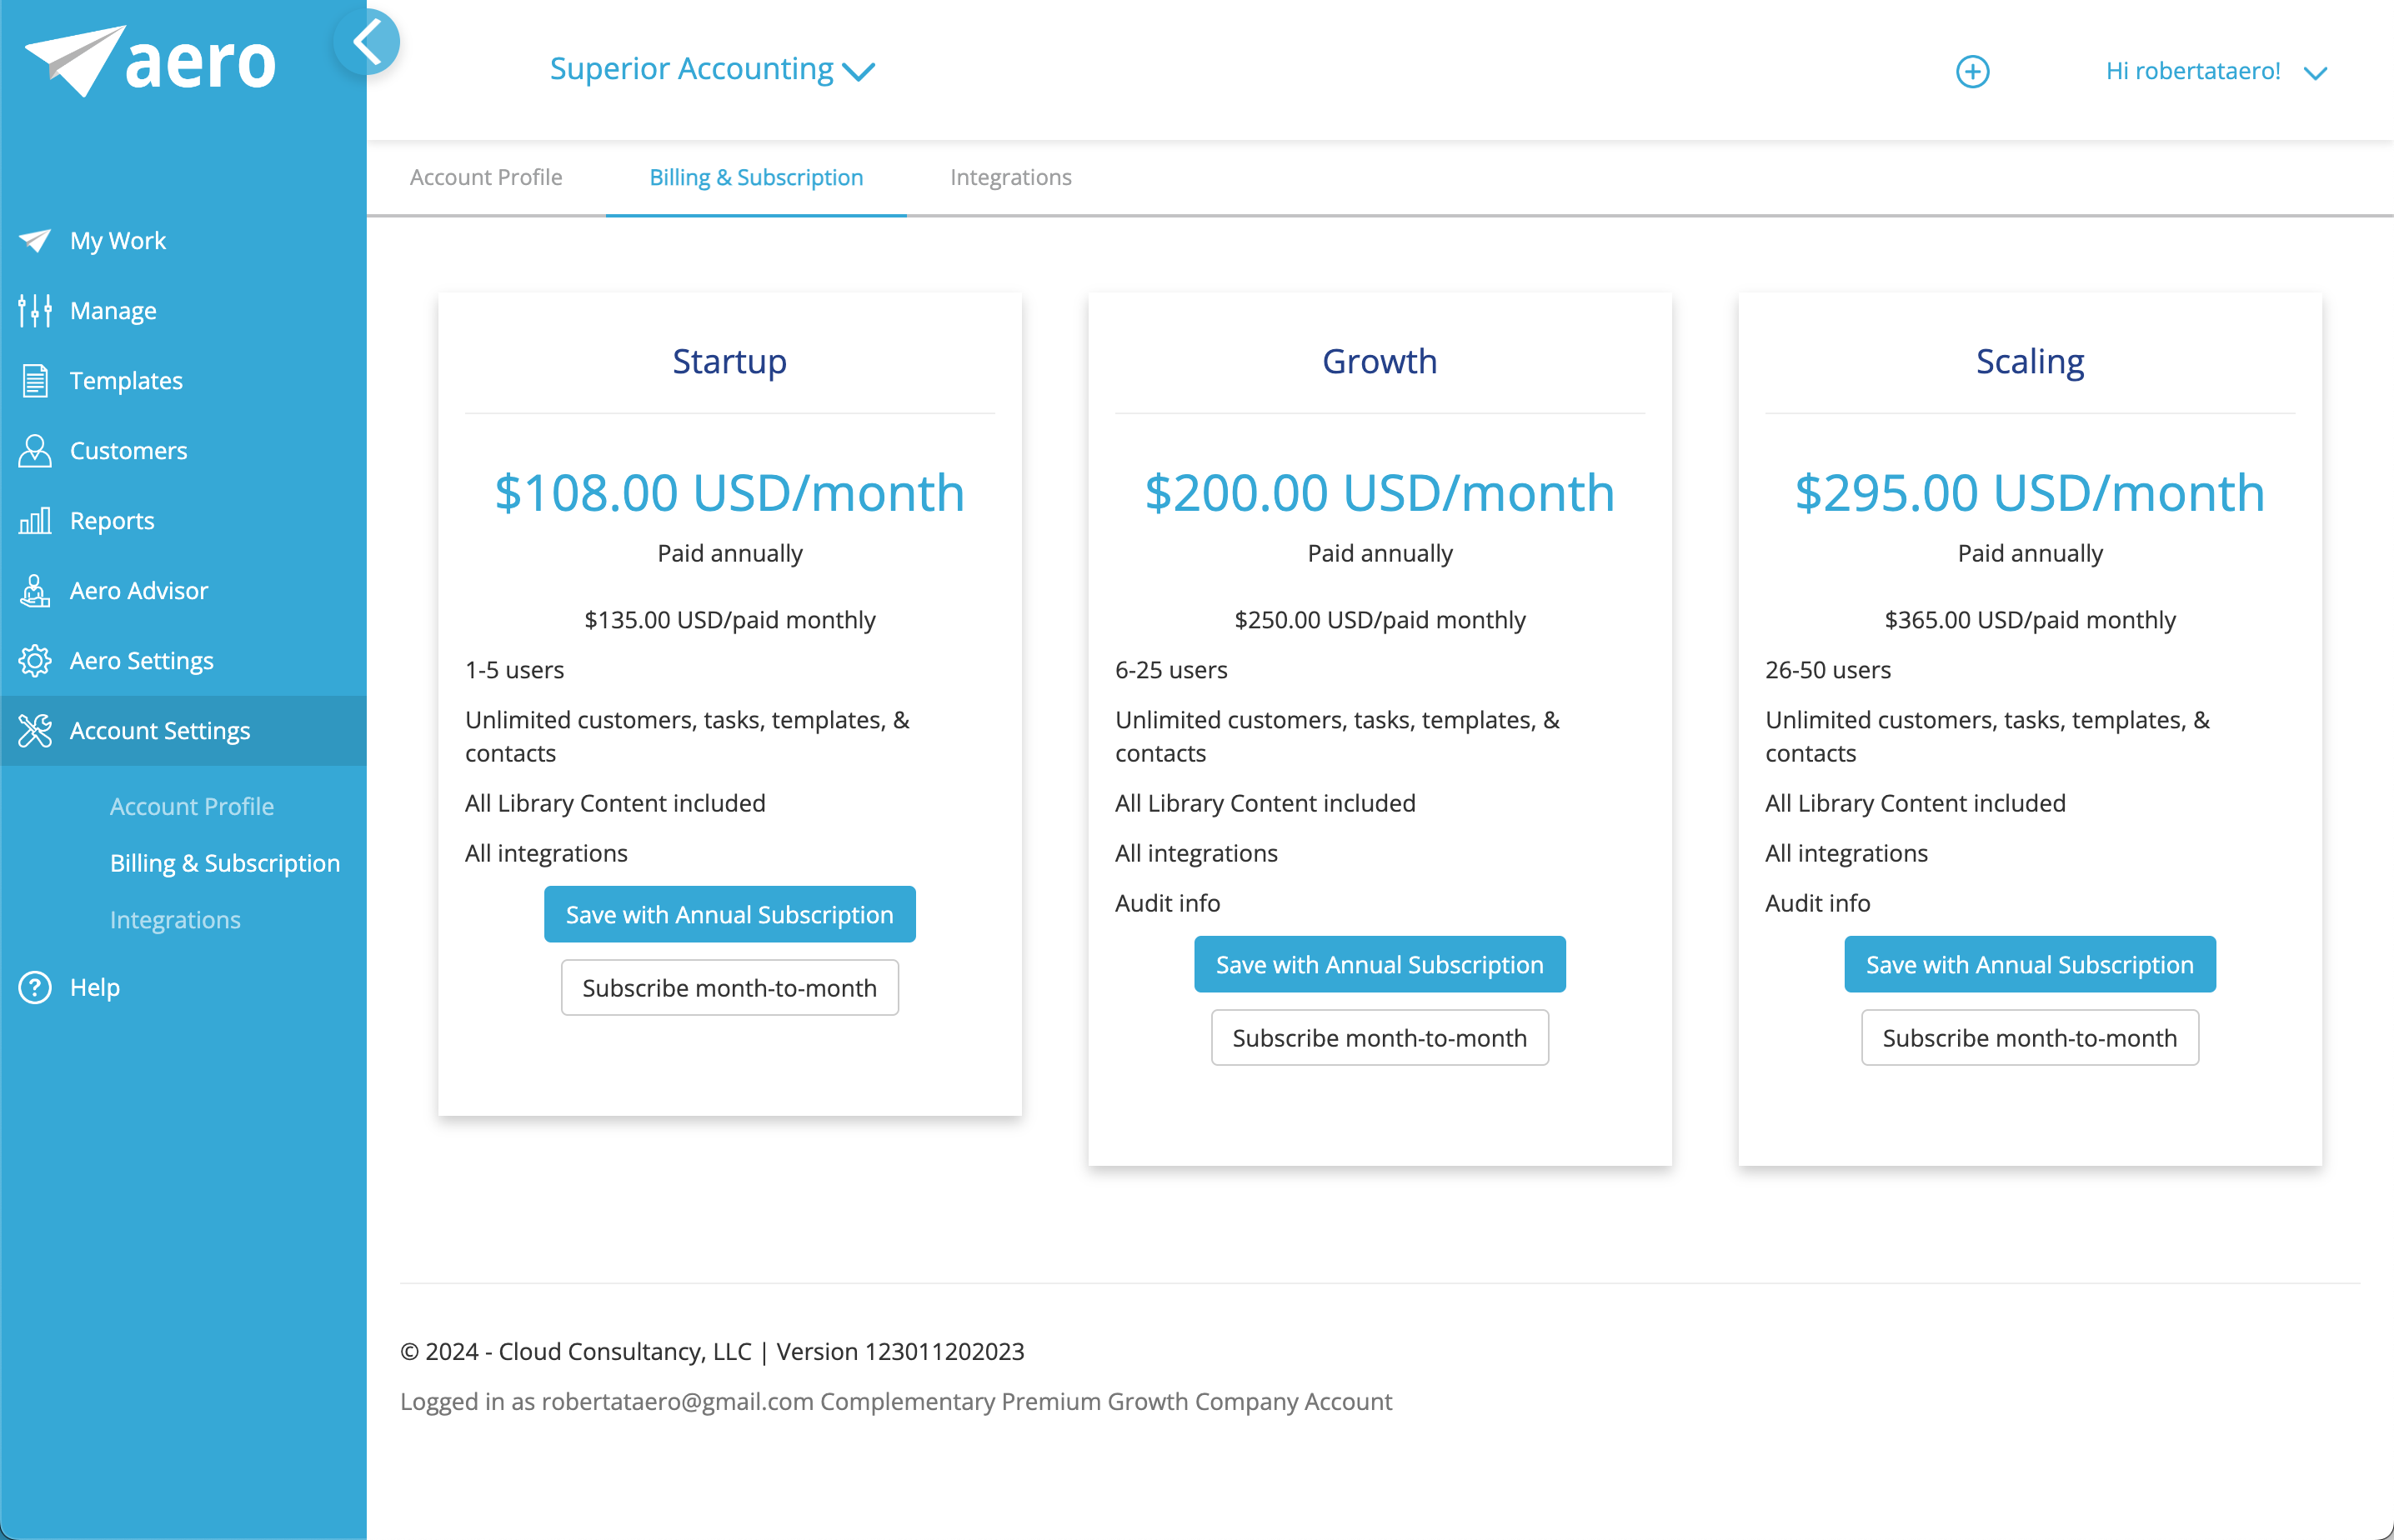2394x1540 pixels.
Task: Collapse the sidebar with the back chevron
Action: pos(367,42)
